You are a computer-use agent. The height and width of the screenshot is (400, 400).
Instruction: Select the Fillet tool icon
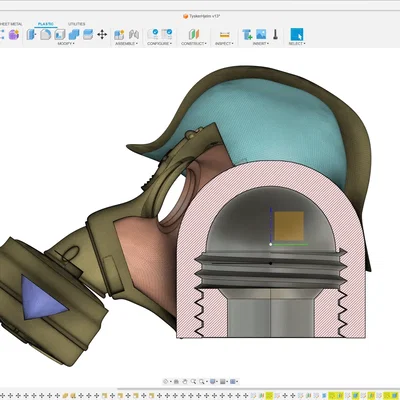[x=45, y=34]
